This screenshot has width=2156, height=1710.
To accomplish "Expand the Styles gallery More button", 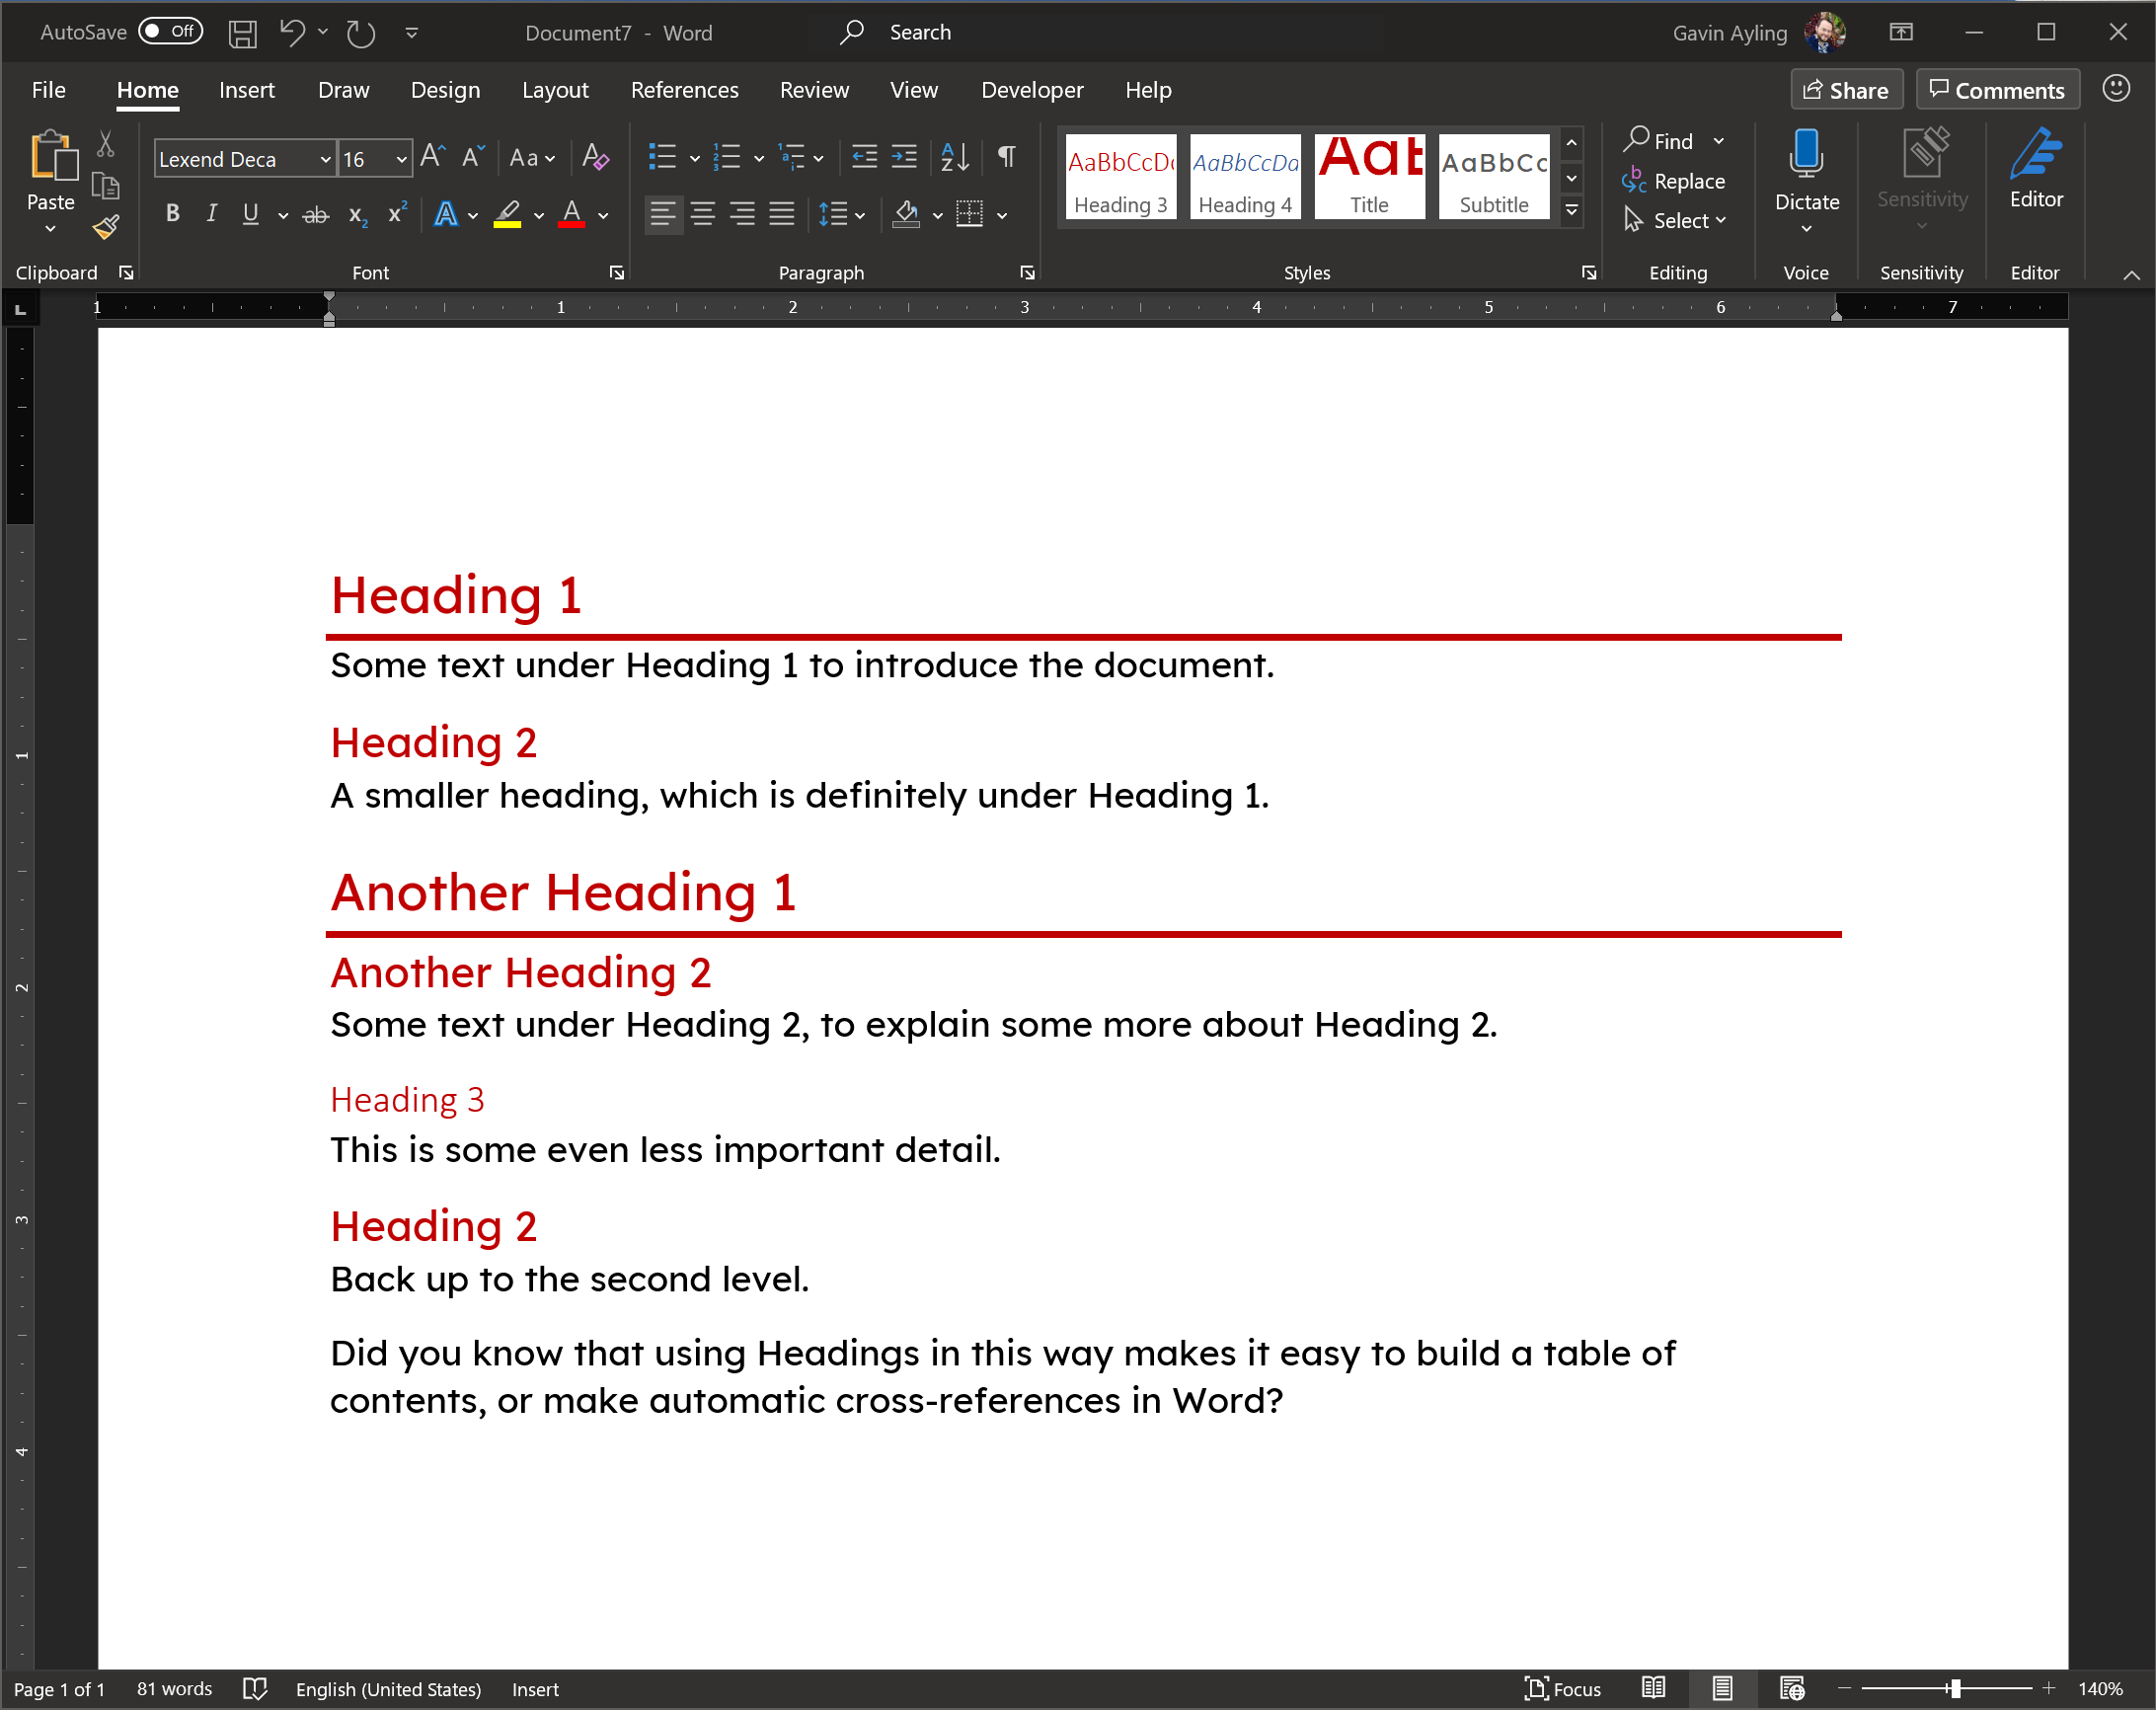I will tap(1572, 211).
